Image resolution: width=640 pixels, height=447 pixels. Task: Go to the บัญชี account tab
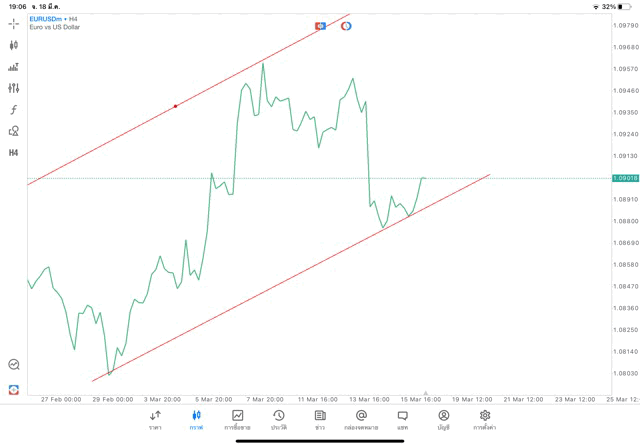point(443,419)
